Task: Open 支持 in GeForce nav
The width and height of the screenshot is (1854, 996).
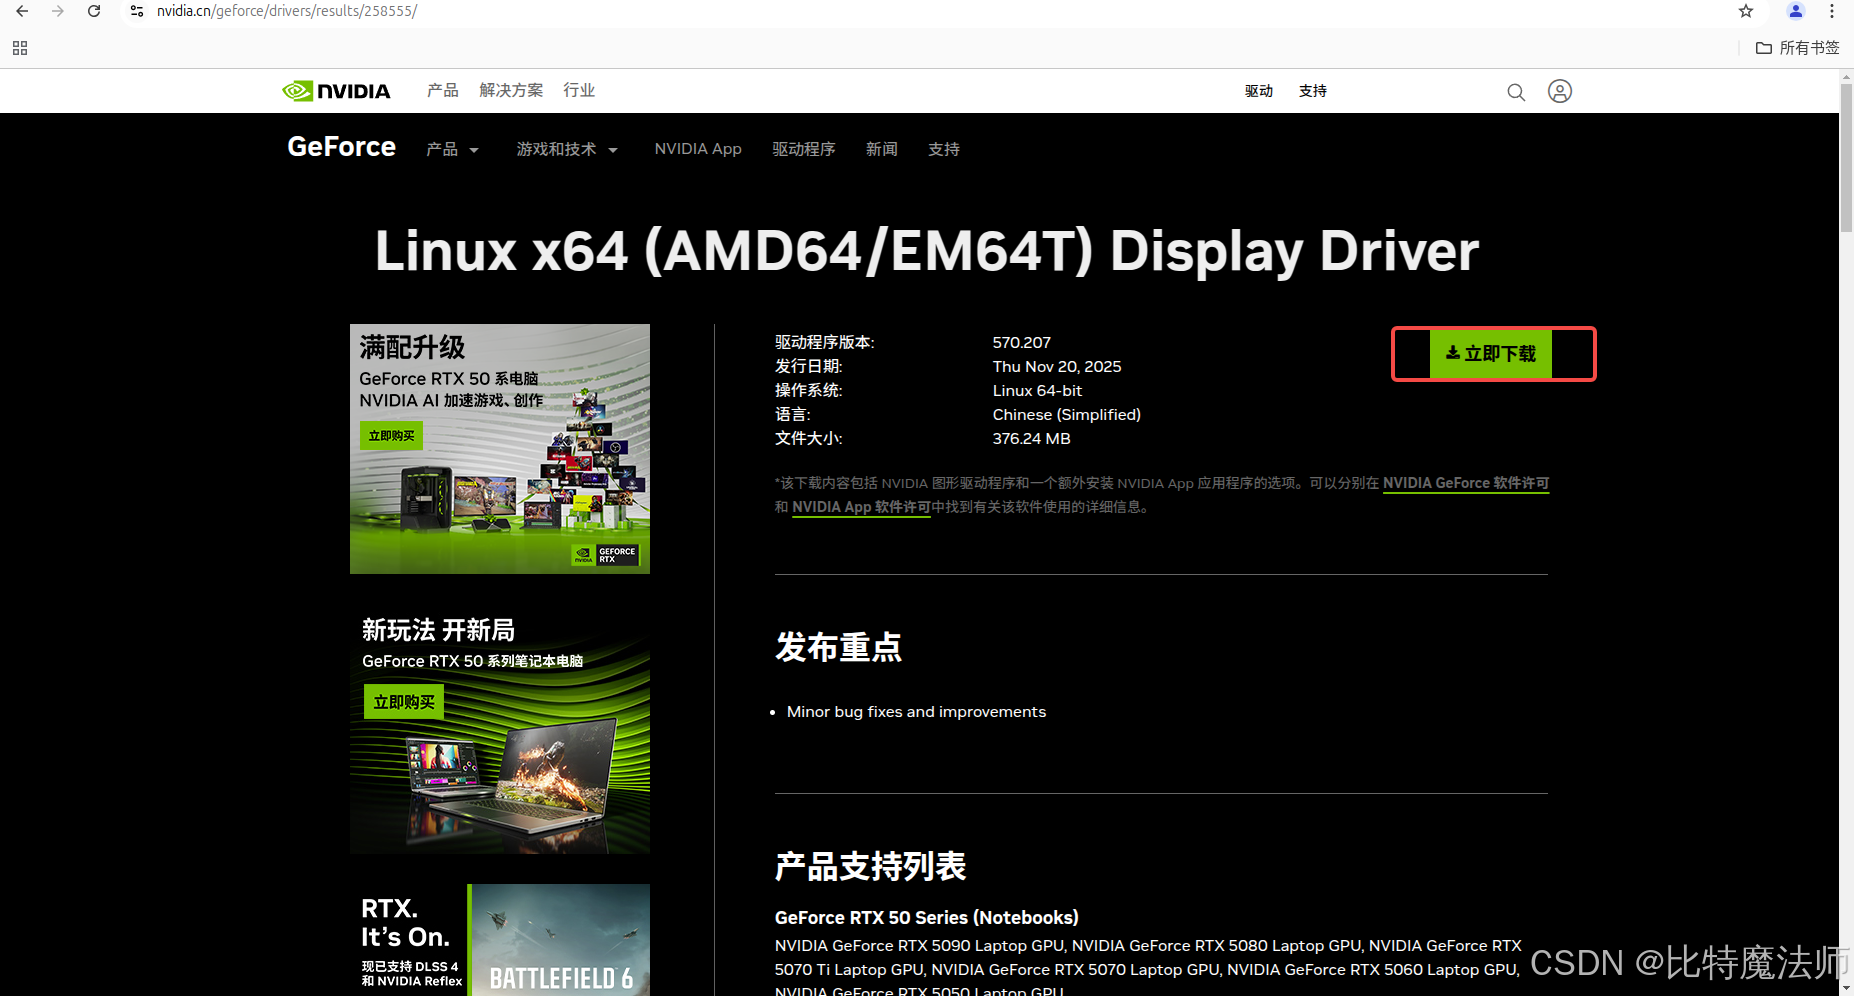Action: [x=944, y=149]
